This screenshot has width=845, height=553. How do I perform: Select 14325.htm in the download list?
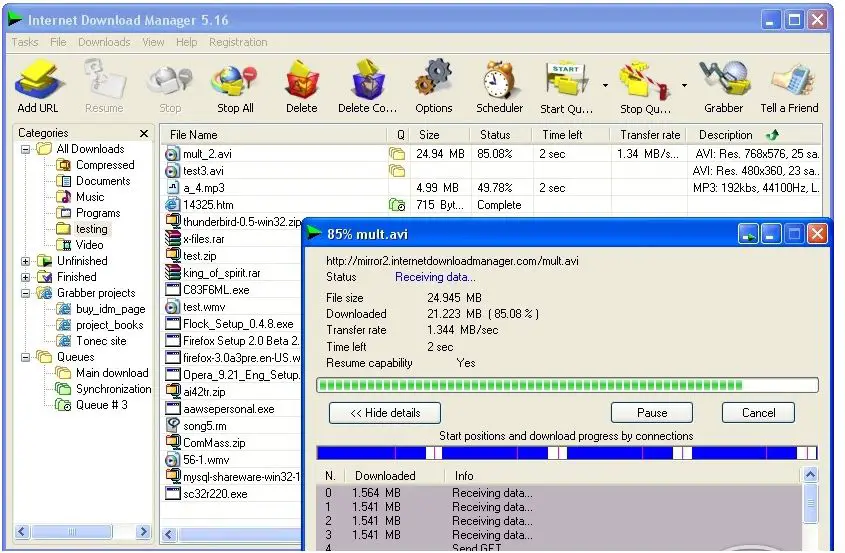208,205
